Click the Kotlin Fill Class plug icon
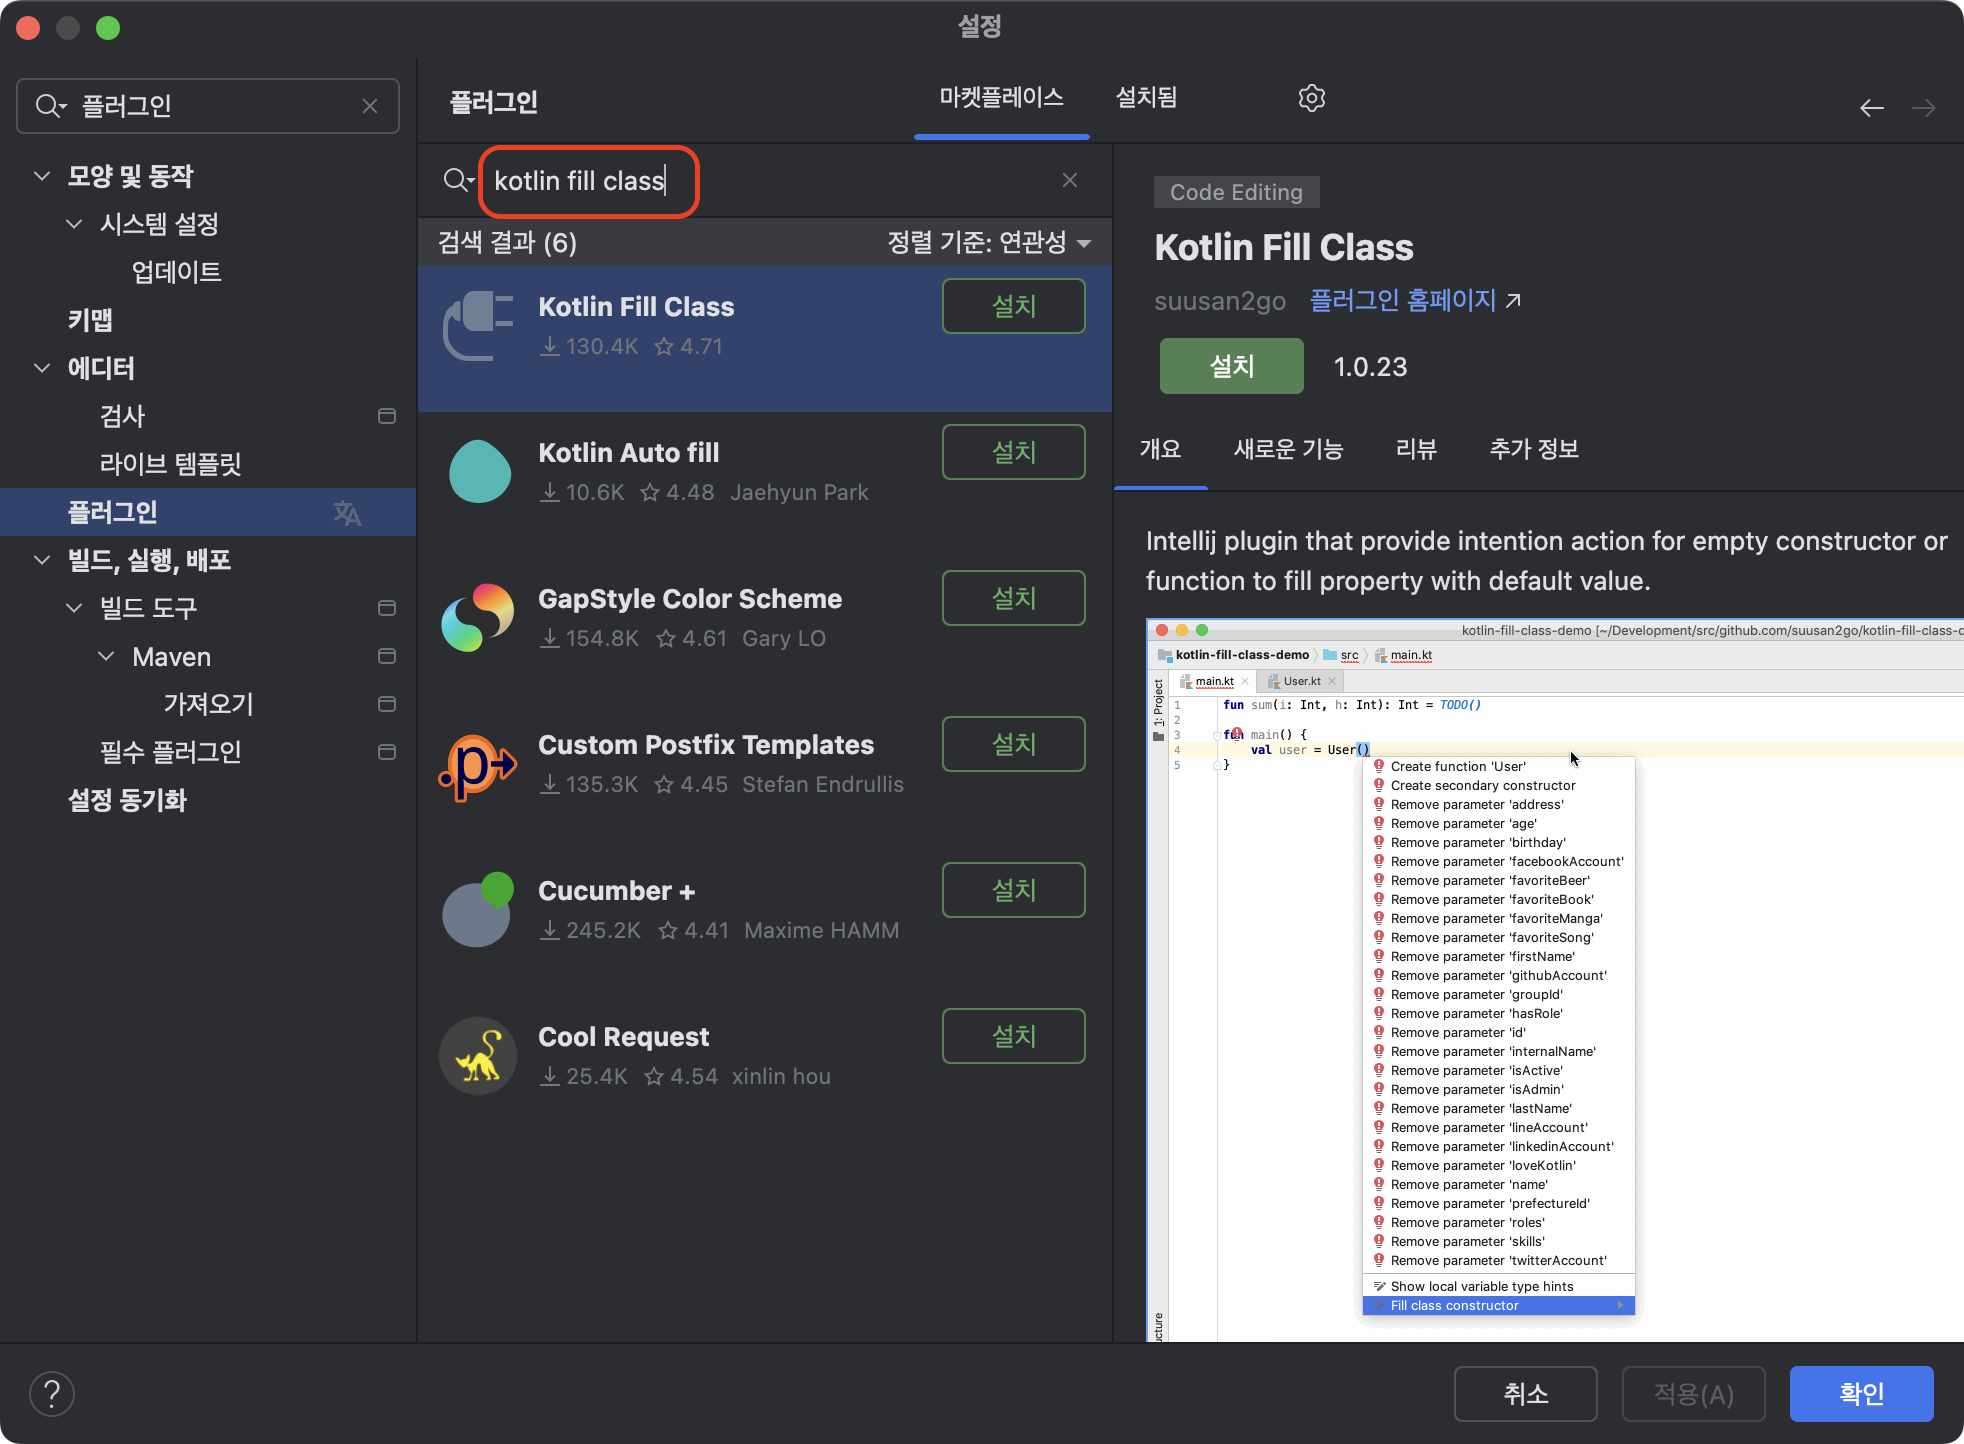 (478, 326)
